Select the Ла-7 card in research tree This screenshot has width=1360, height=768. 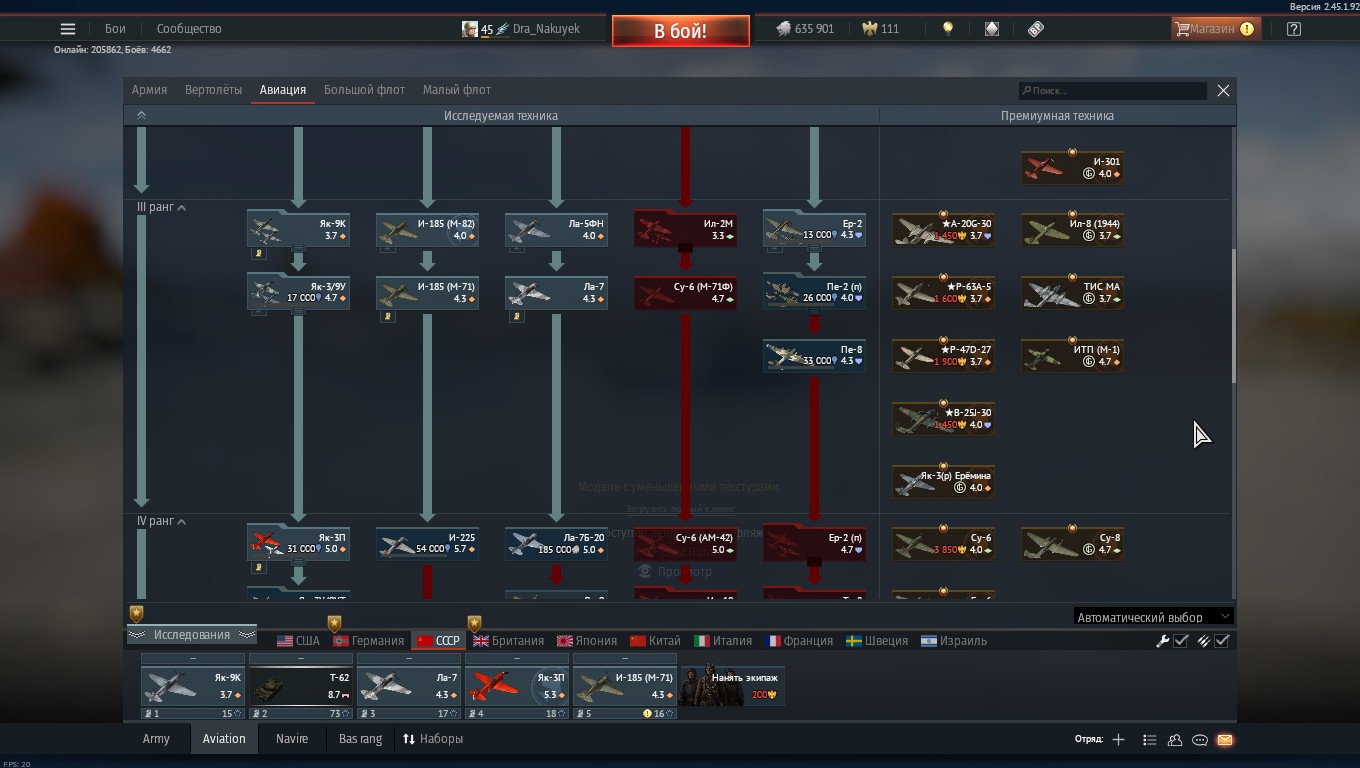(556, 292)
